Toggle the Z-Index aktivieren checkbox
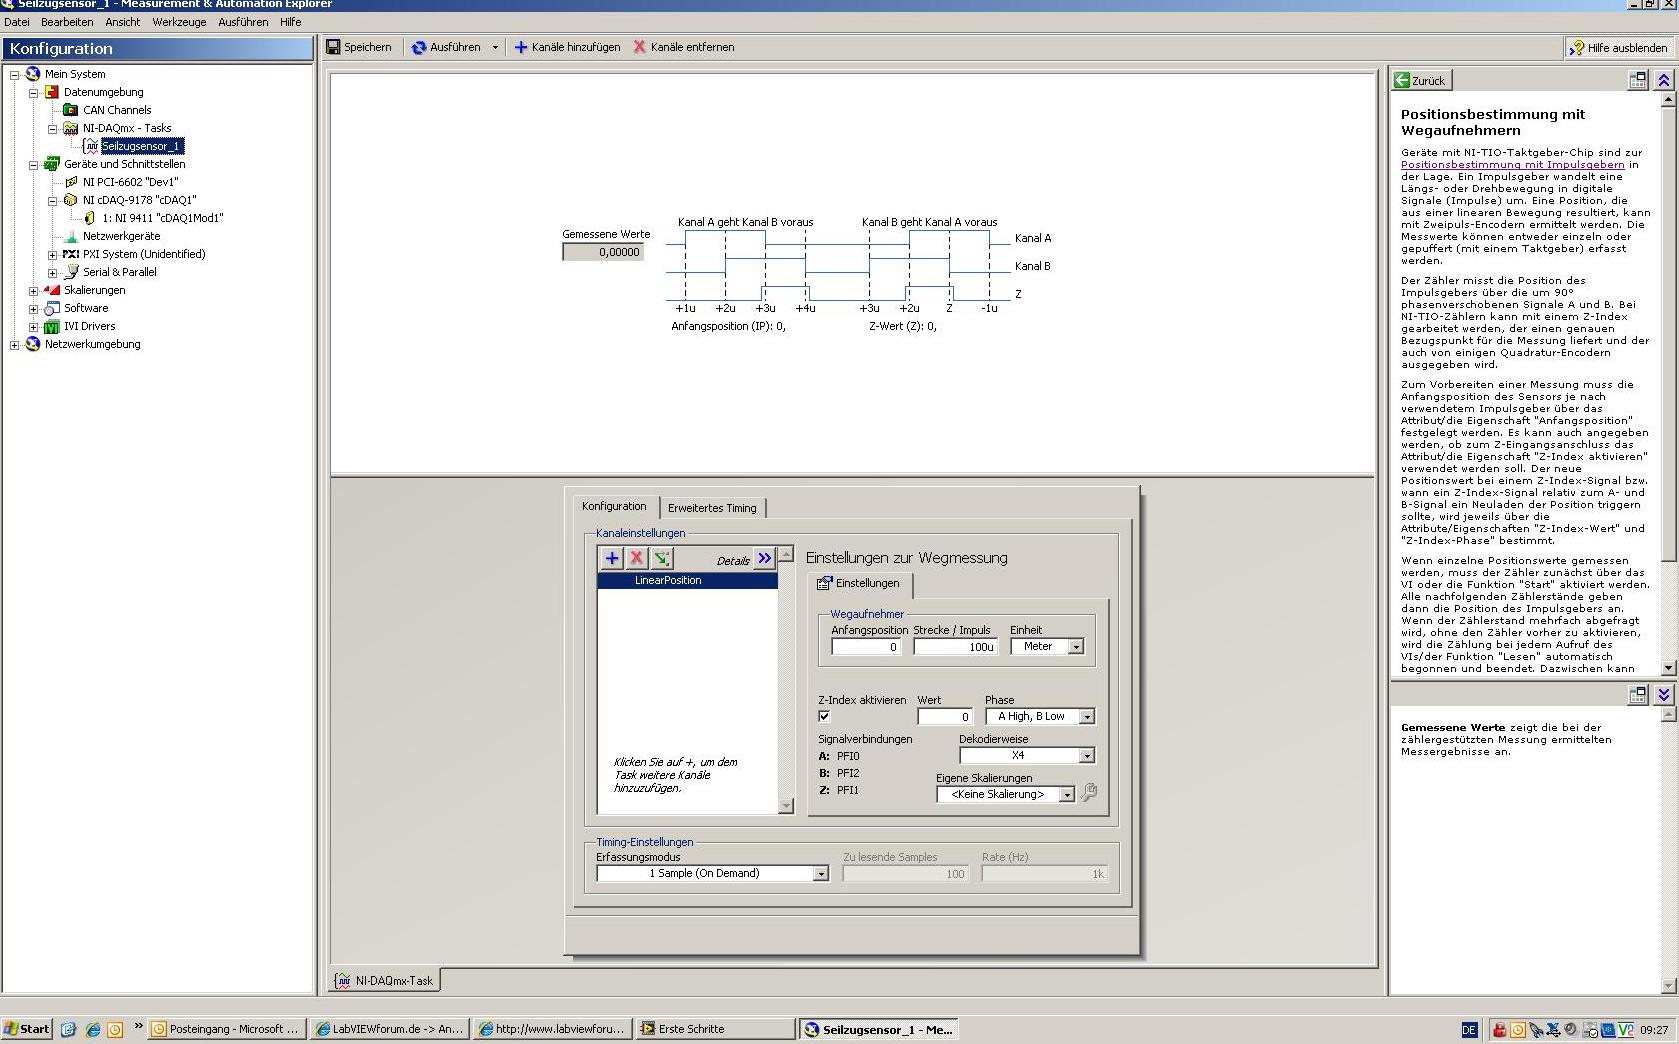Image resolution: width=1679 pixels, height=1044 pixels. (824, 716)
